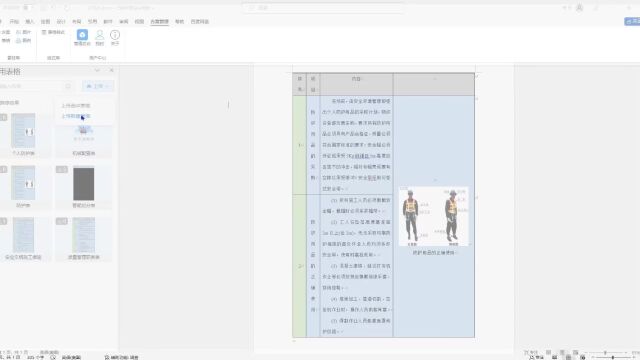Select second option in upload dropdown menu
This screenshot has width=640, height=360.
click(x=76, y=116)
